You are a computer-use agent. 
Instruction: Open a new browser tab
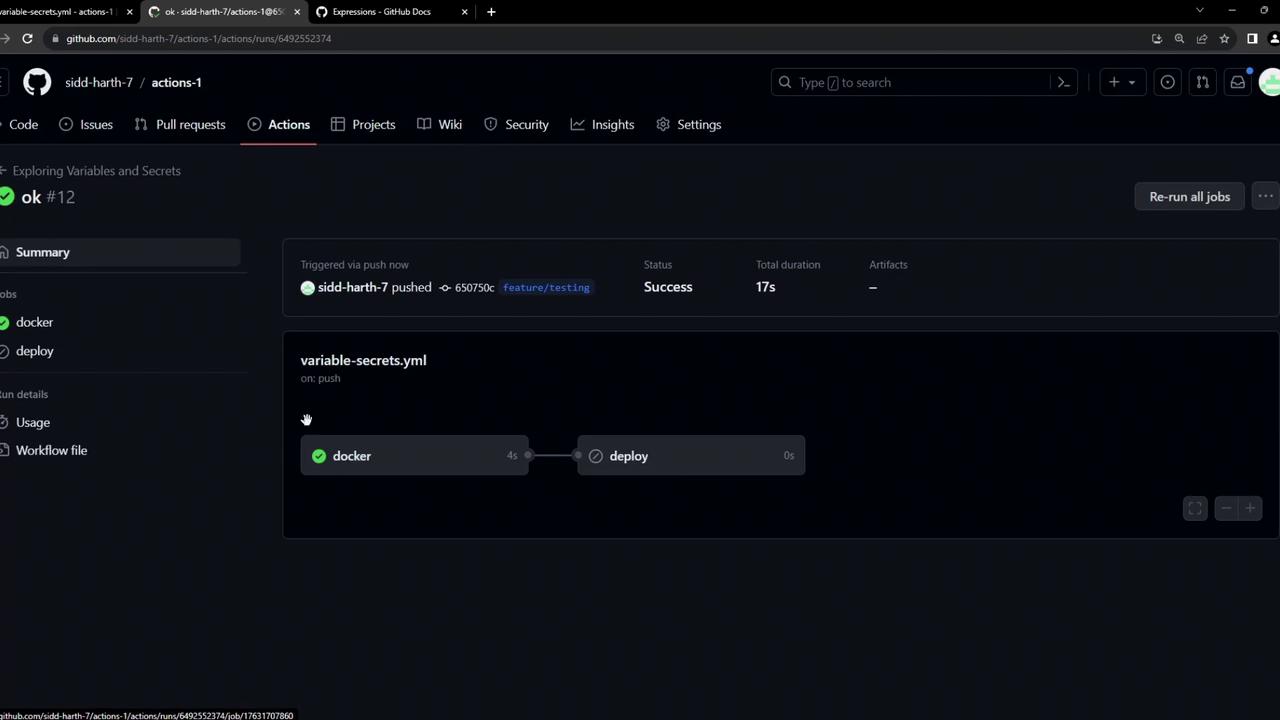491,12
